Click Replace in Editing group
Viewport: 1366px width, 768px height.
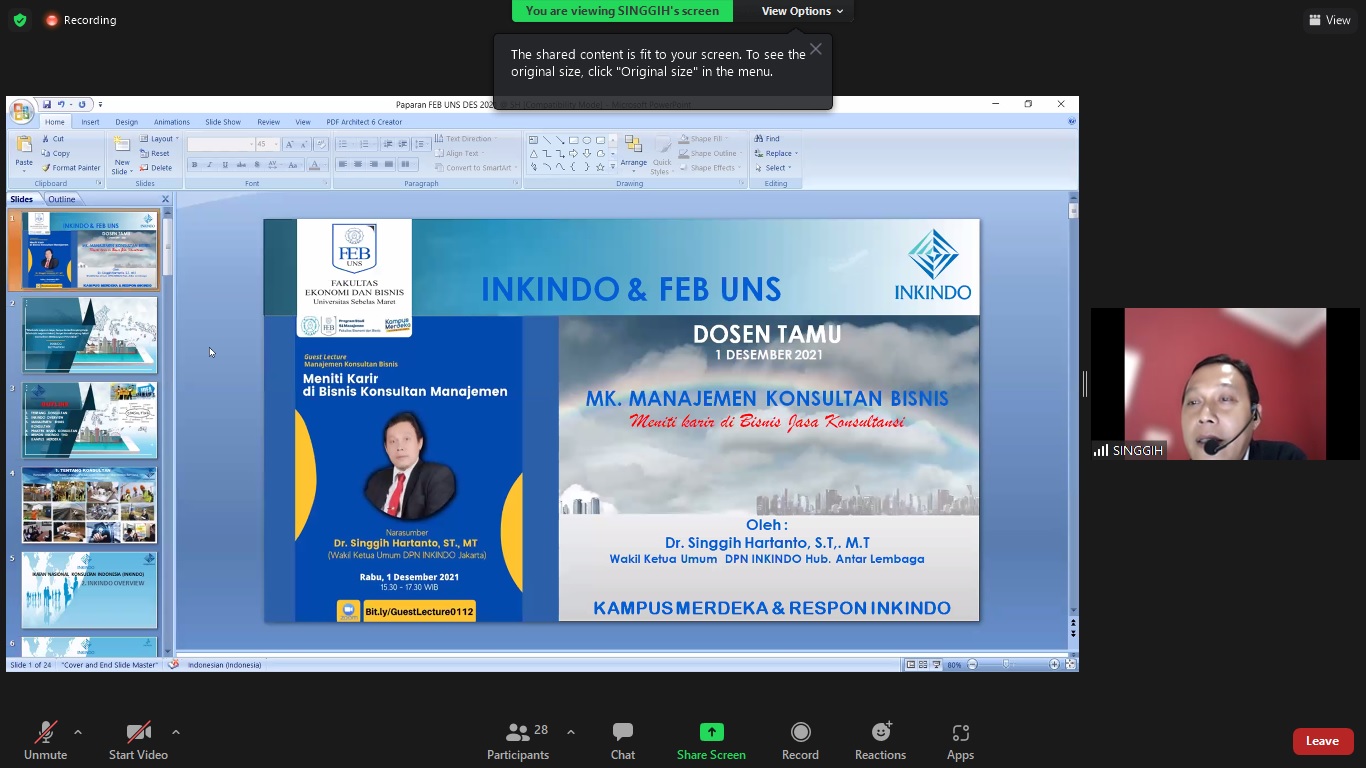(x=775, y=153)
